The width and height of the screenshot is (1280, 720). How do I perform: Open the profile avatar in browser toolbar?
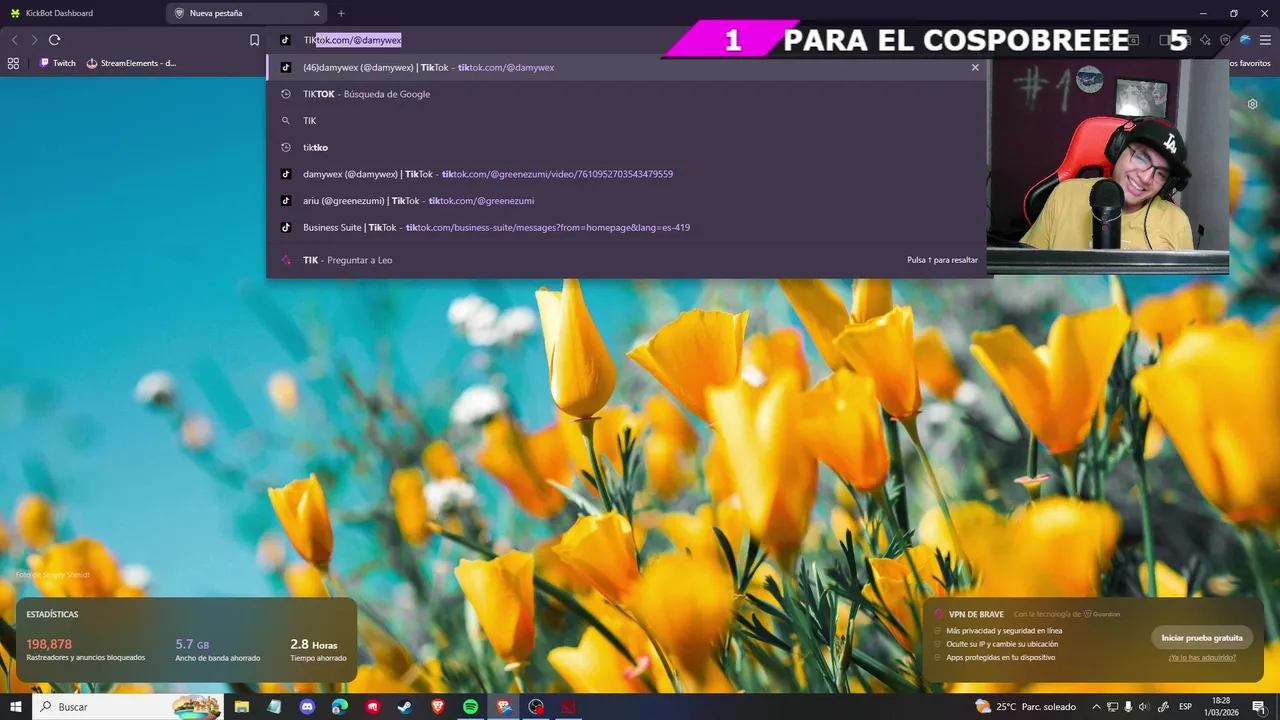[x=1245, y=40]
